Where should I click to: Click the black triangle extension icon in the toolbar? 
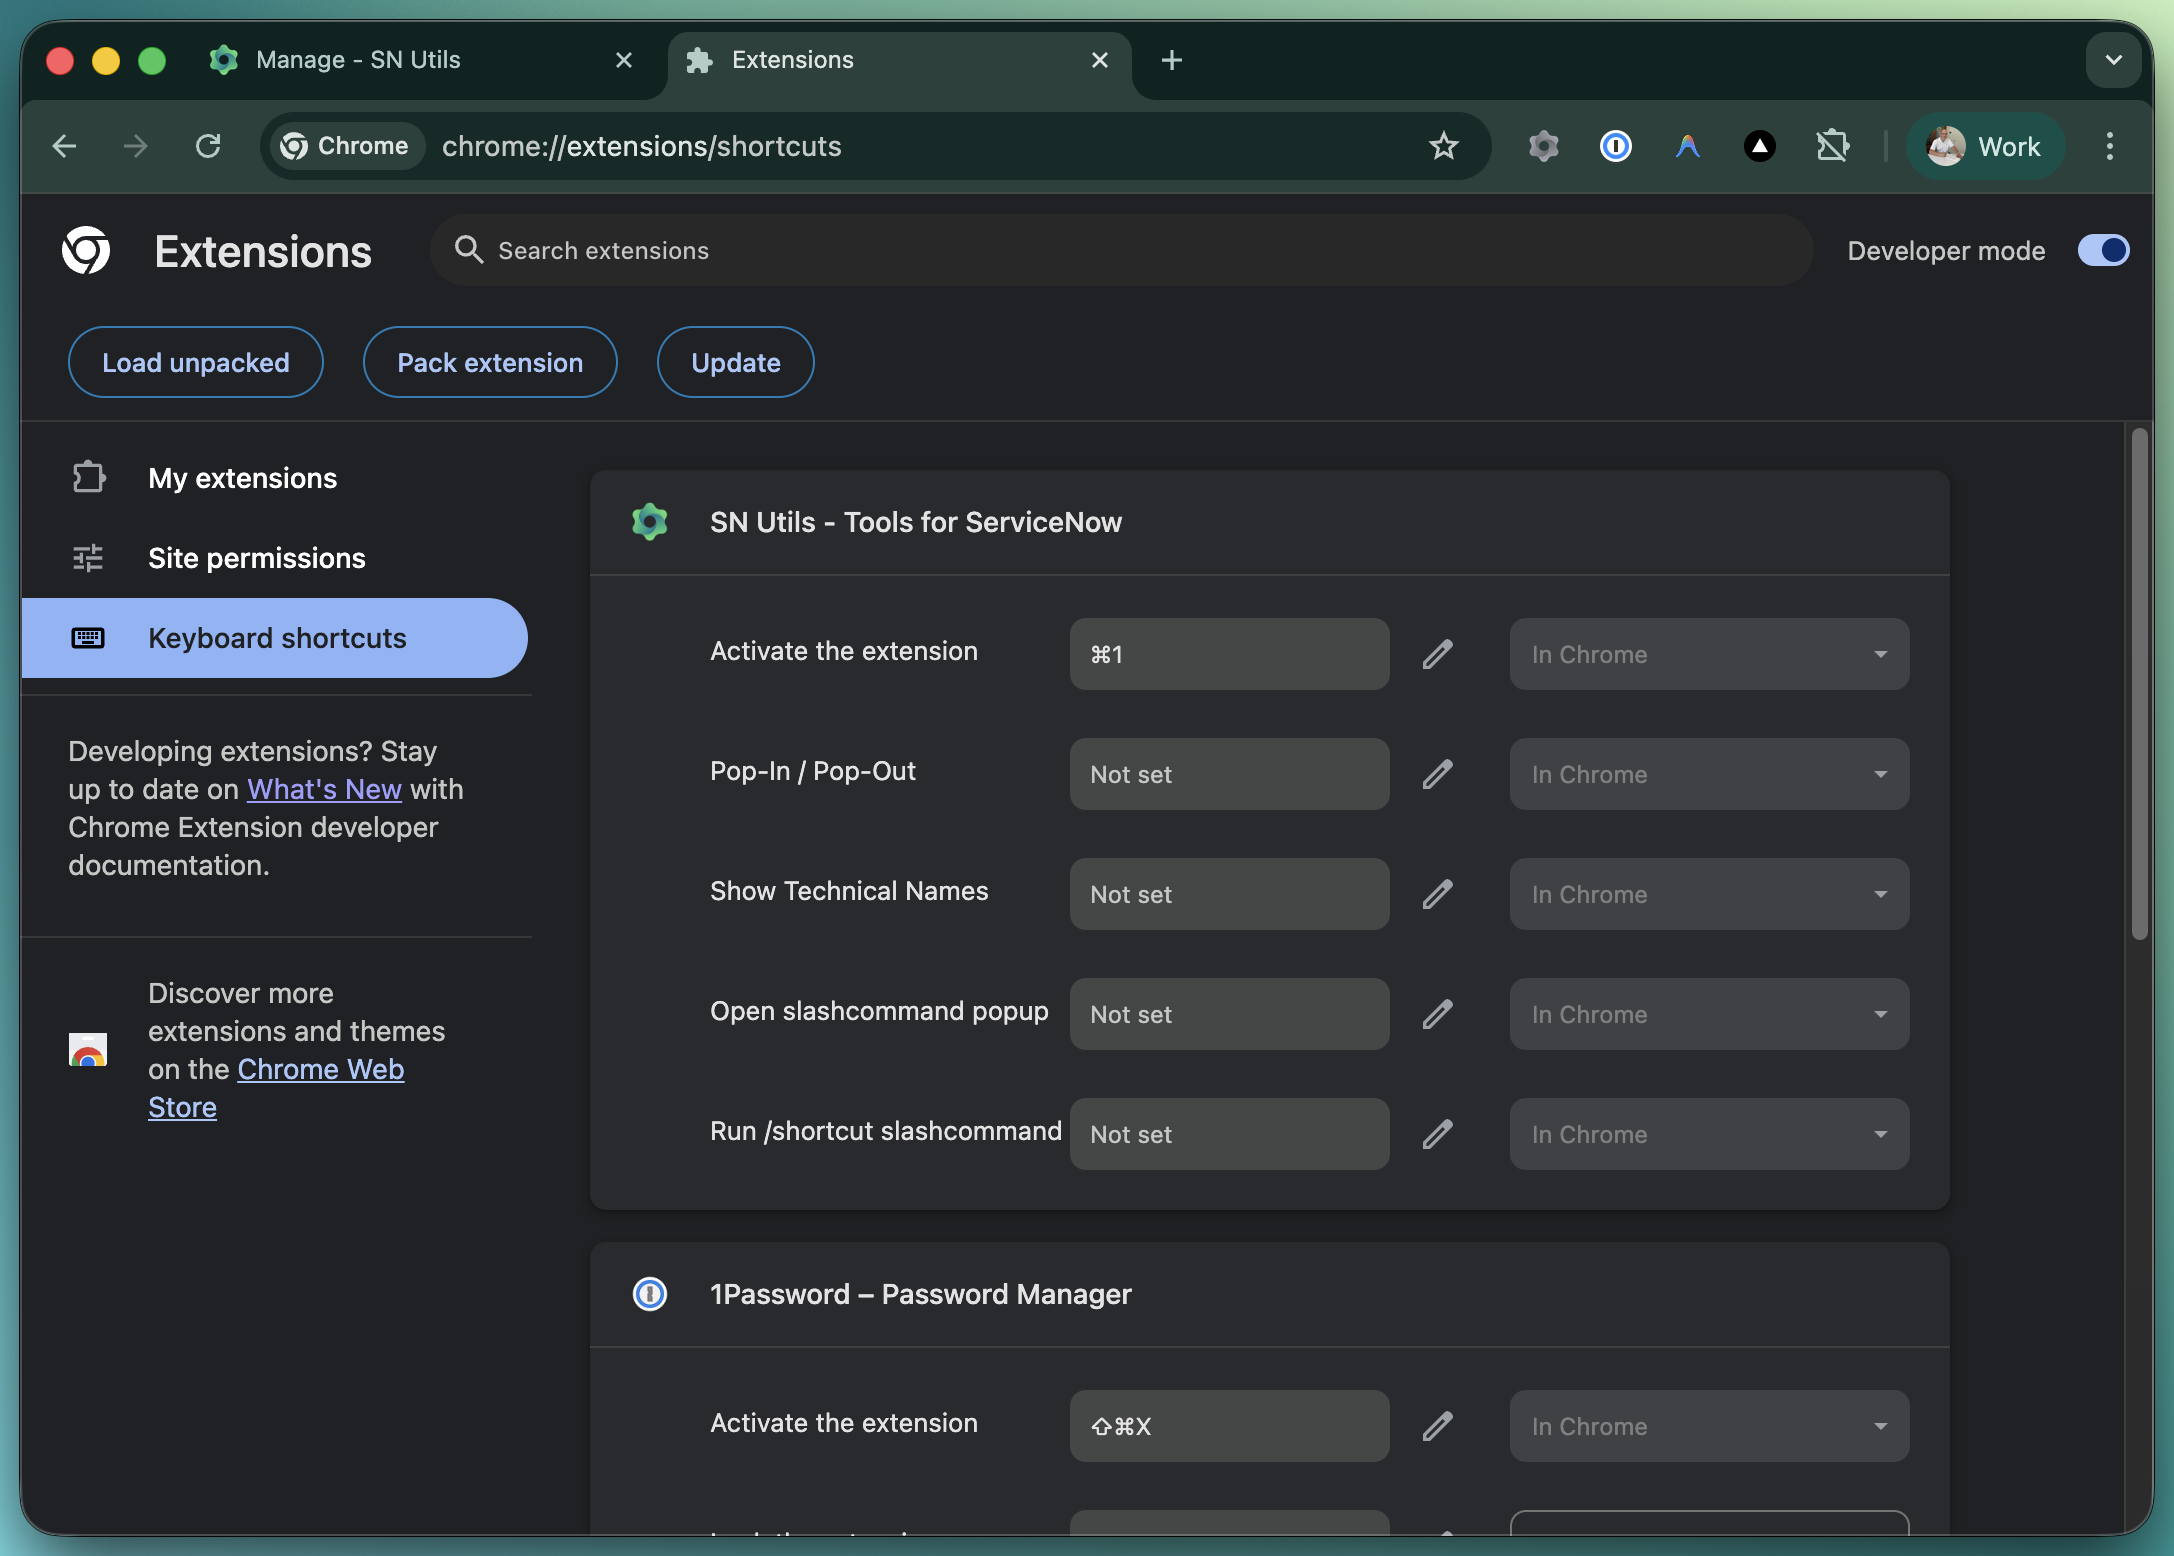pyautogui.click(x=1760, y=146)
